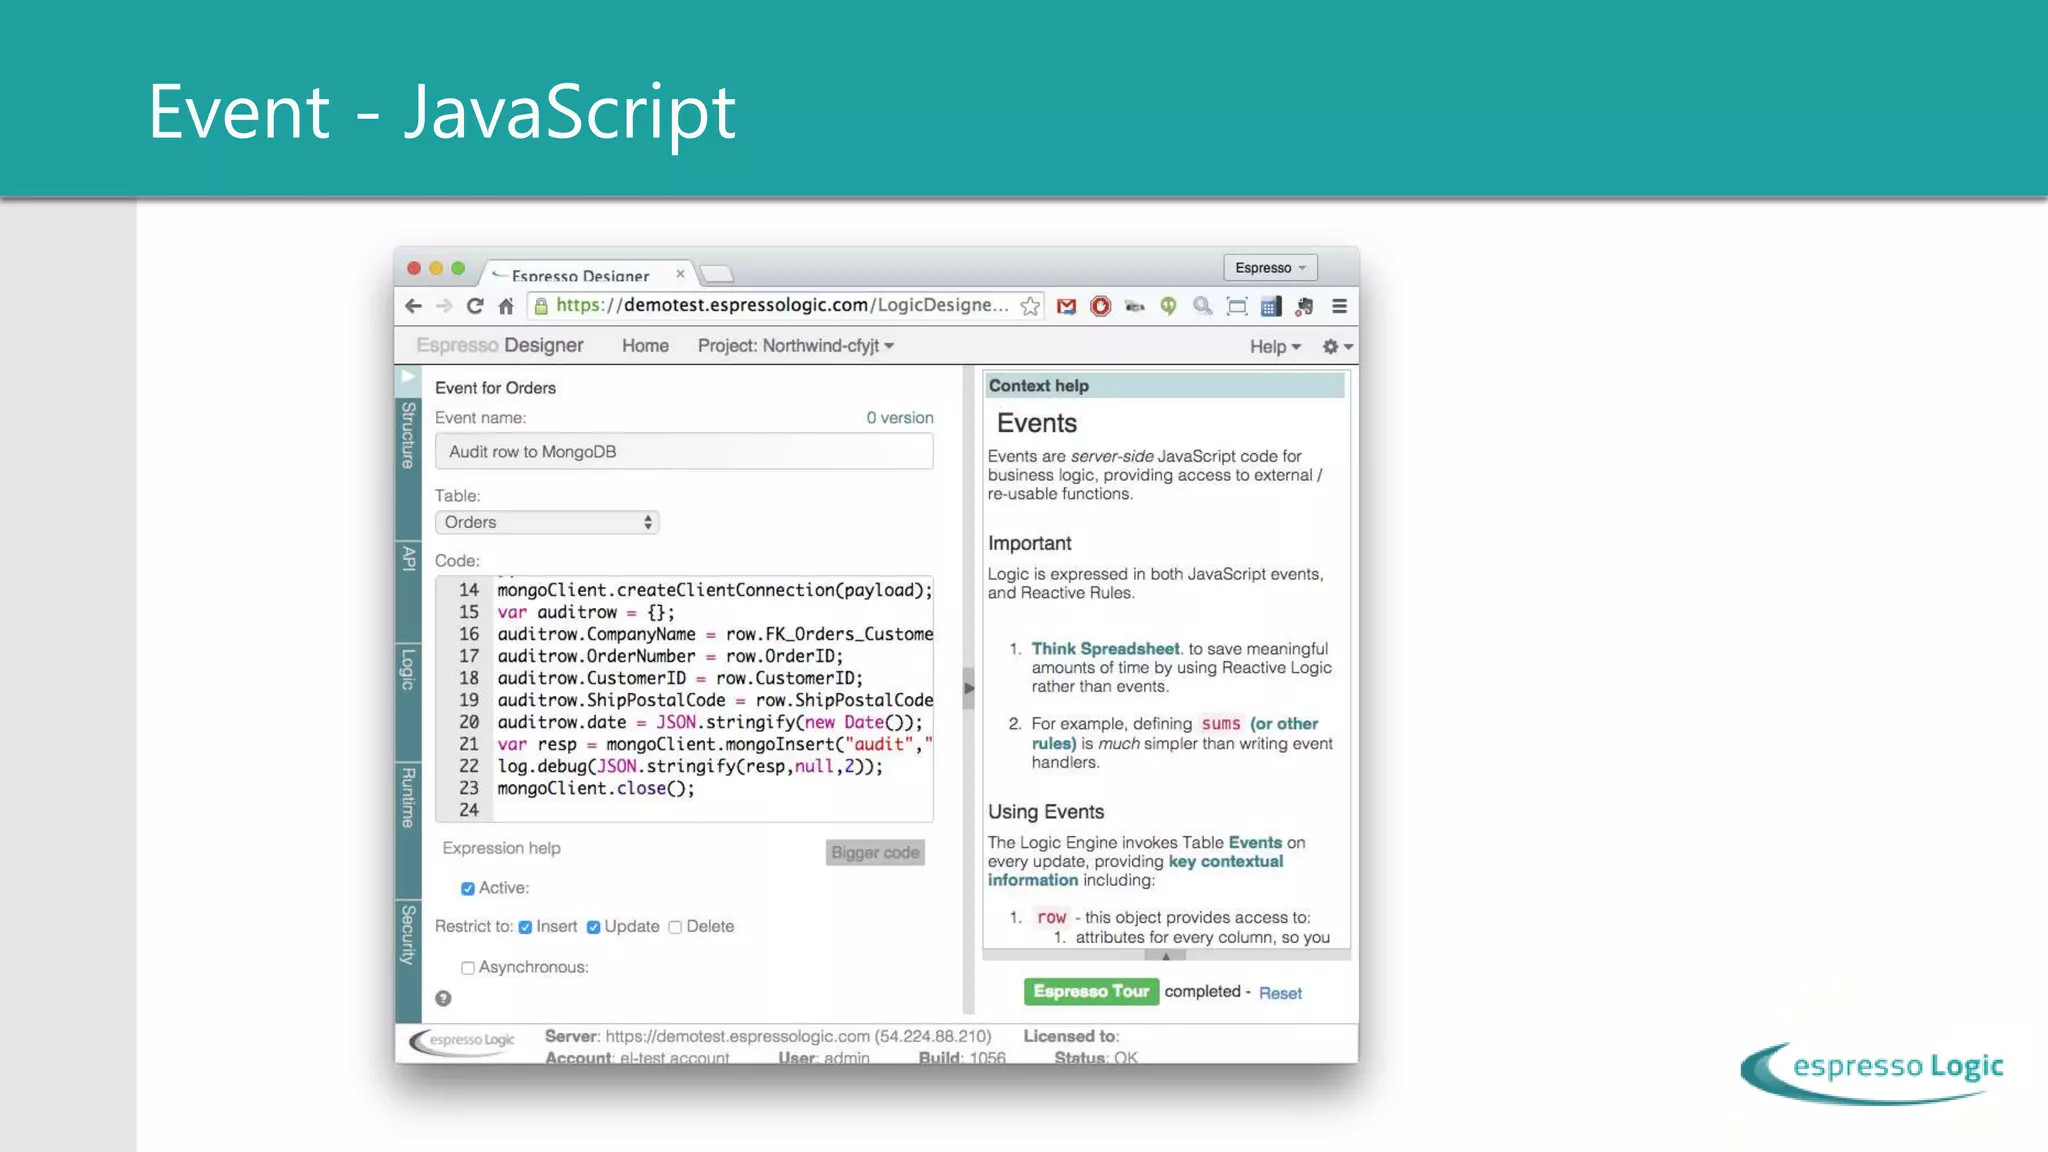Click code line 21 with mongoInsert
2048x1152 pixels.
(714, 744)
